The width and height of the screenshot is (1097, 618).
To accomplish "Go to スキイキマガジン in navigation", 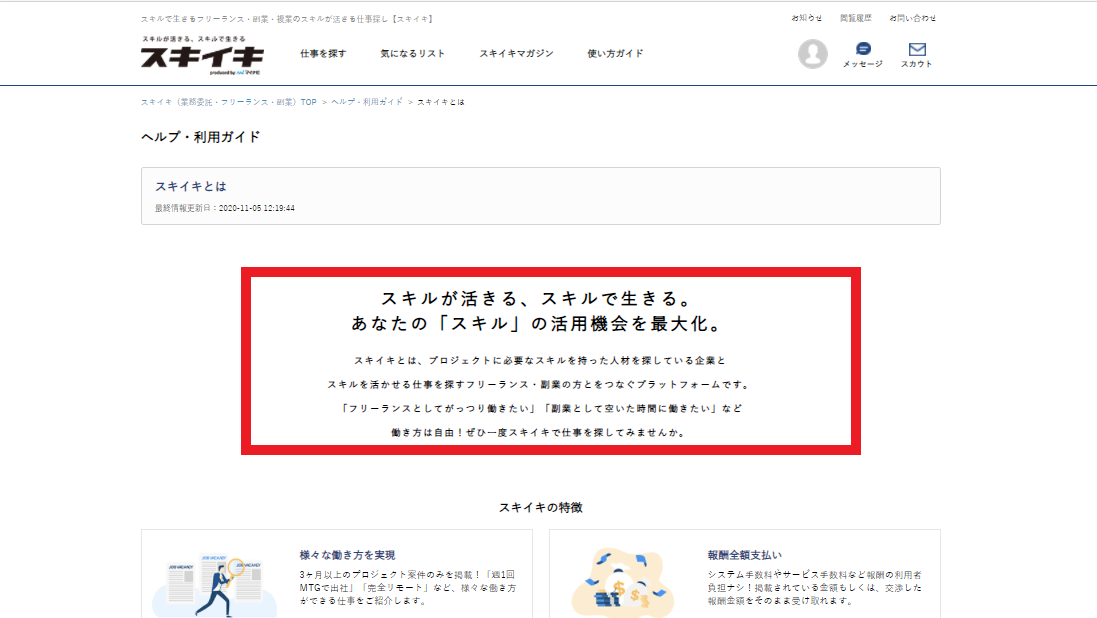I will (x=516, y=53).
